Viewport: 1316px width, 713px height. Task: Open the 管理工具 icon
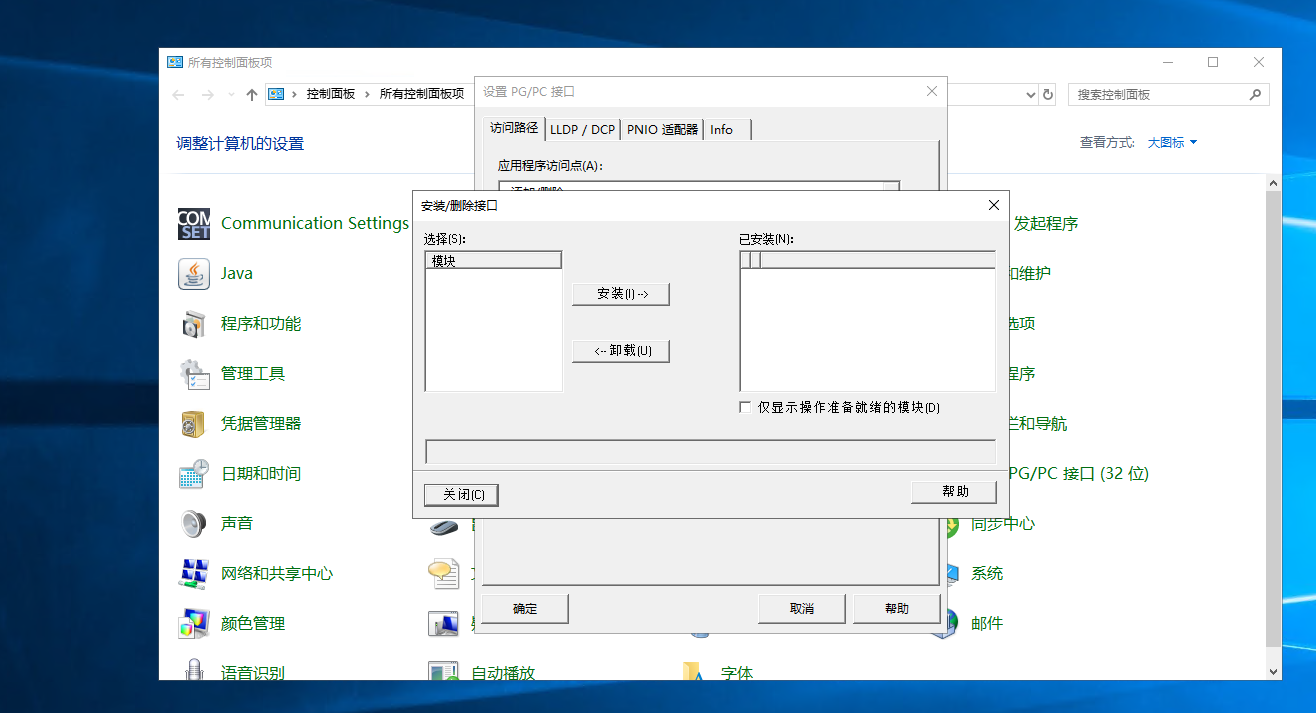point(194,374)
